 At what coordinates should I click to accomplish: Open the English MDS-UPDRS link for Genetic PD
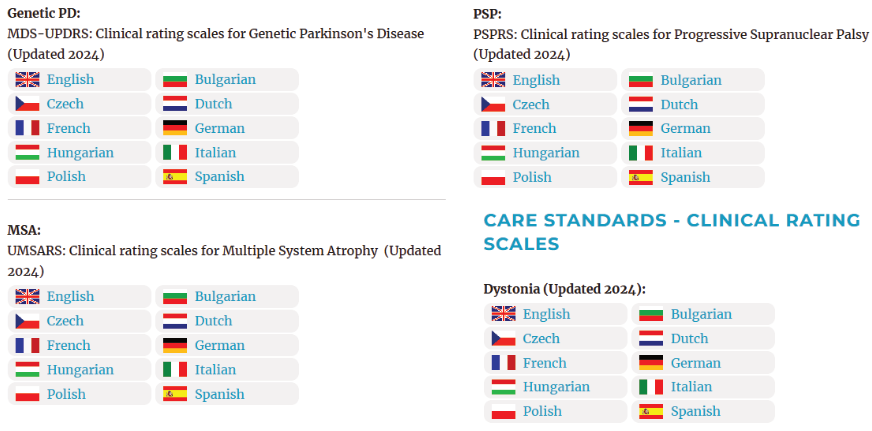70,80
